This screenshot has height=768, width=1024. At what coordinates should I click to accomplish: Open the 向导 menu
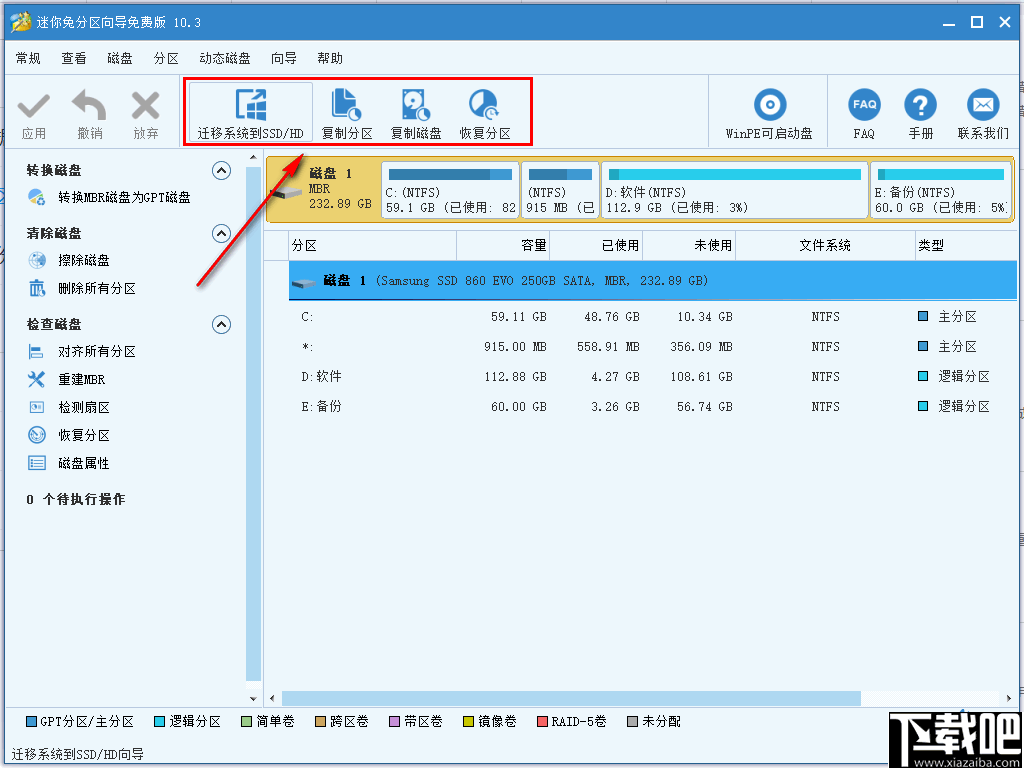283,58
